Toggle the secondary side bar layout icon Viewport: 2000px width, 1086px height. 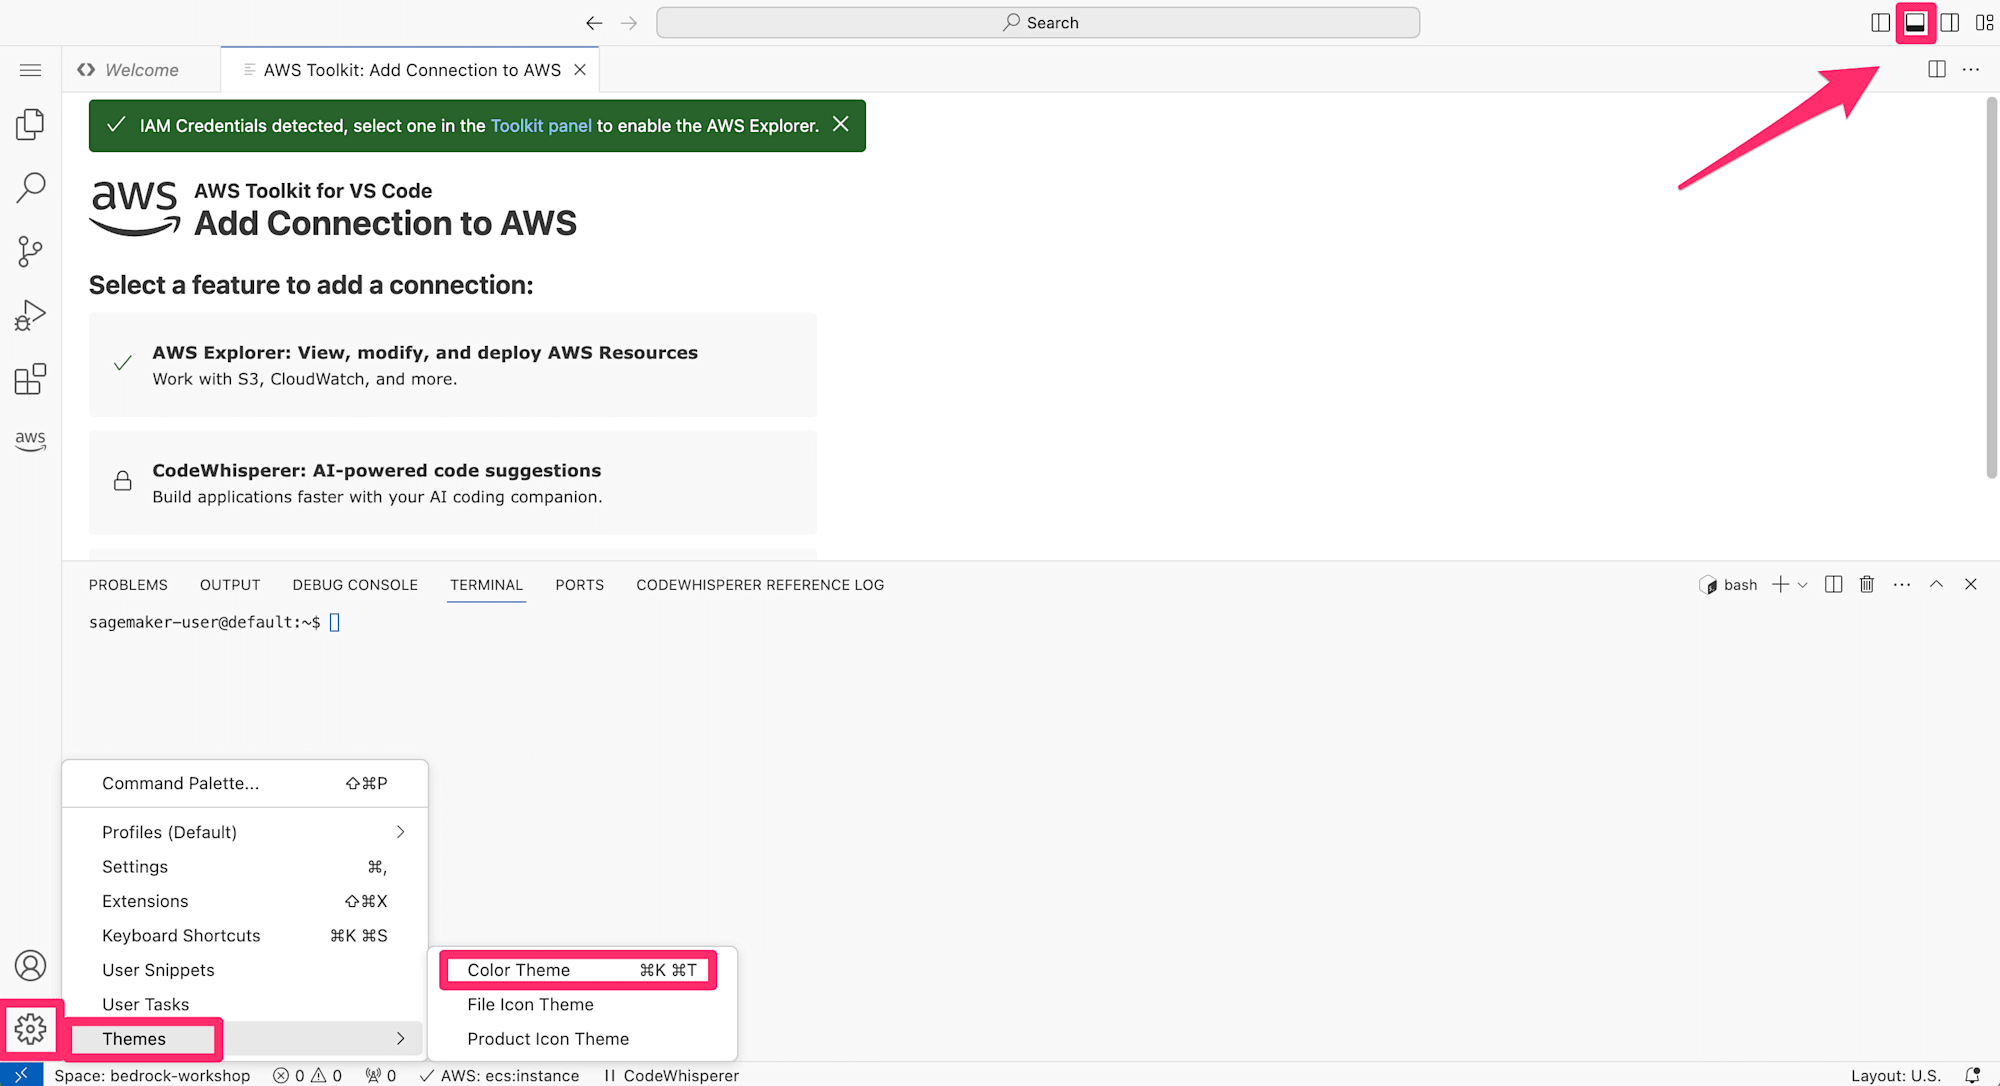click(1949, 23)
